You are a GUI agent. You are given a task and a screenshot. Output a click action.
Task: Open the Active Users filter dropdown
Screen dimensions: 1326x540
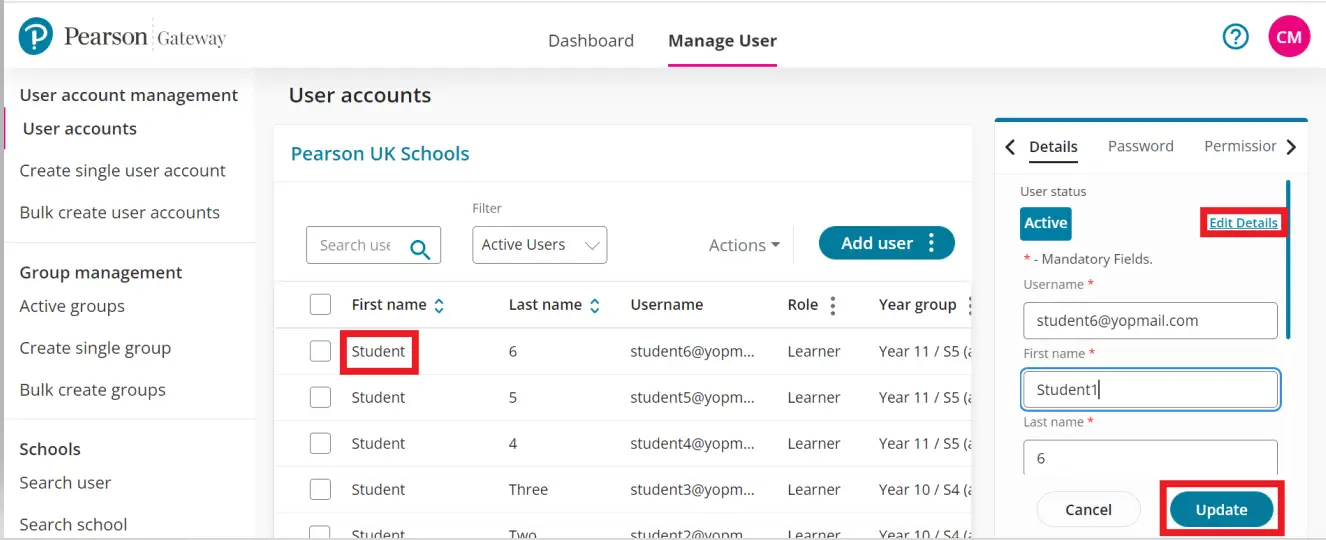click(x=539, y=245)
